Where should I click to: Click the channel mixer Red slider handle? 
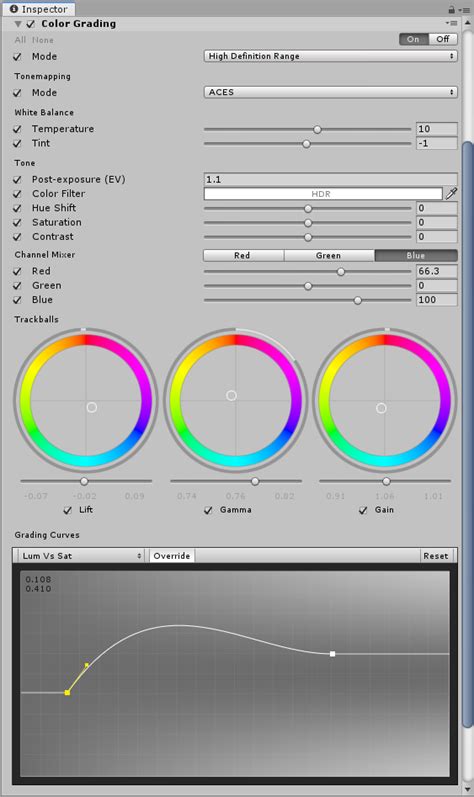(341, 272)
